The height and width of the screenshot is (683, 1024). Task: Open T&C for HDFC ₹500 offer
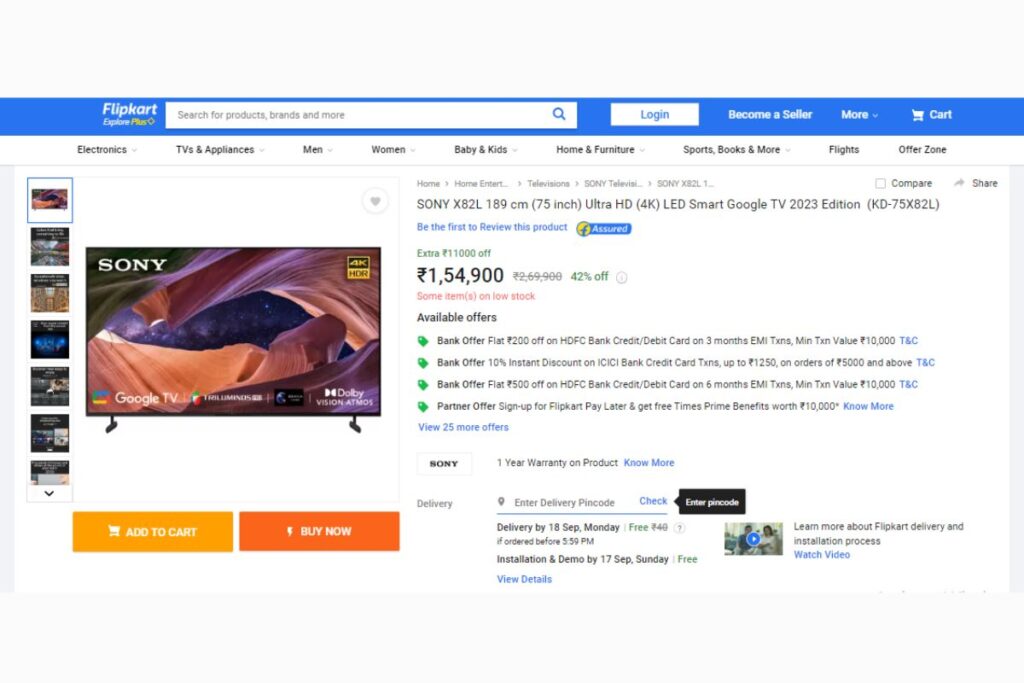tap(908, 385)
